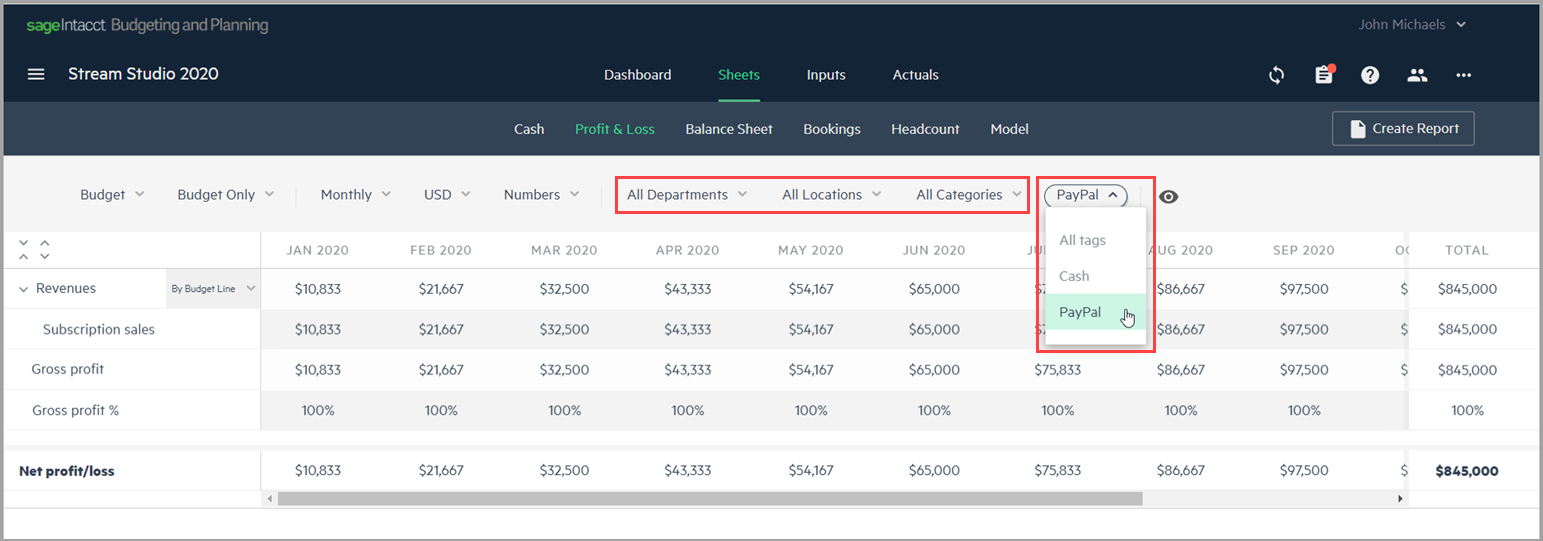Image resolution: width=1543 pixels, height=541 pixels.
Task: Open the Numbers format dropdown
Action: (541, 195)
